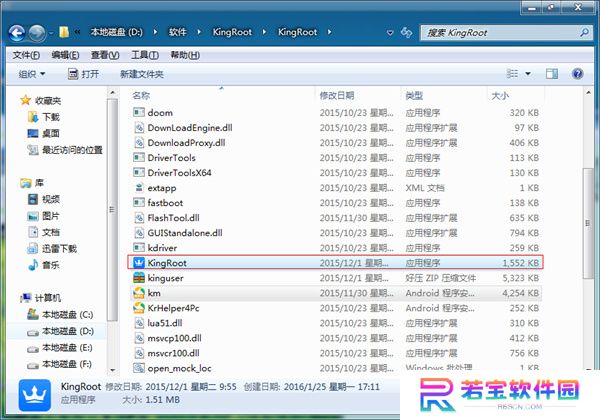The width and height of the screenshot is (600, 420).
Task: Select 图片 library
Action: (51, 216)
